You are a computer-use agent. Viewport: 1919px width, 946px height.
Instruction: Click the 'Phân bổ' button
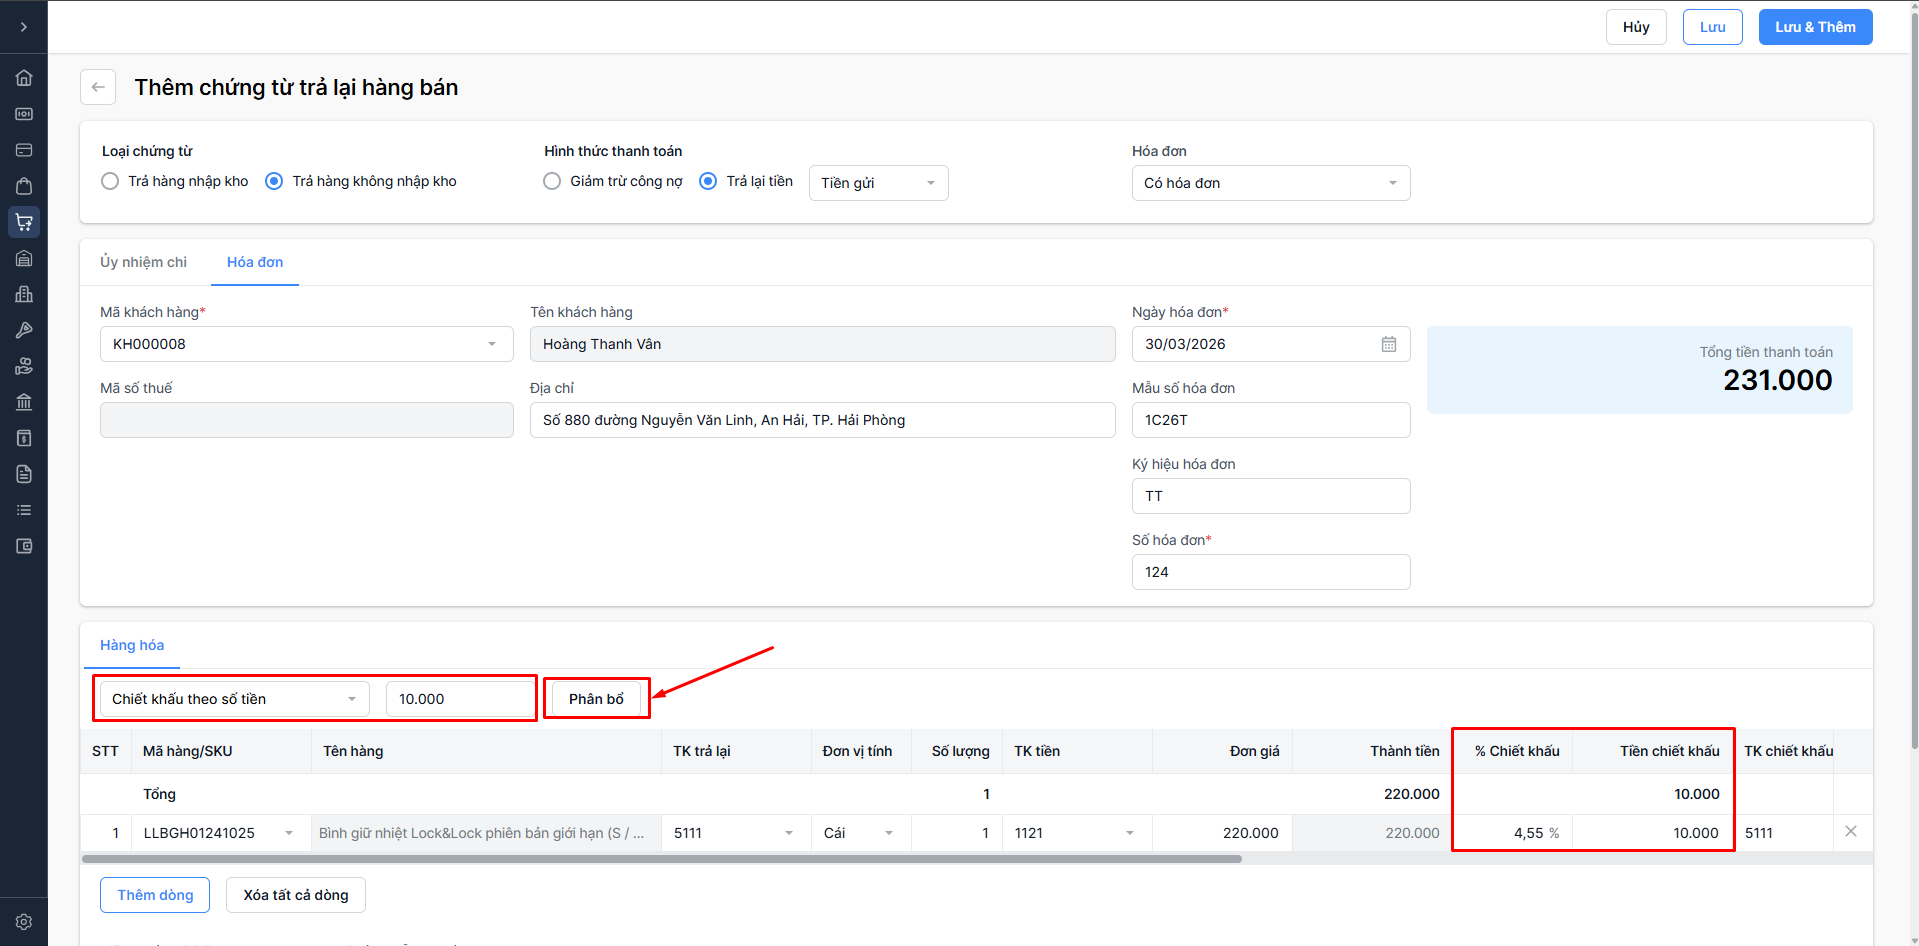pos(596,699)
